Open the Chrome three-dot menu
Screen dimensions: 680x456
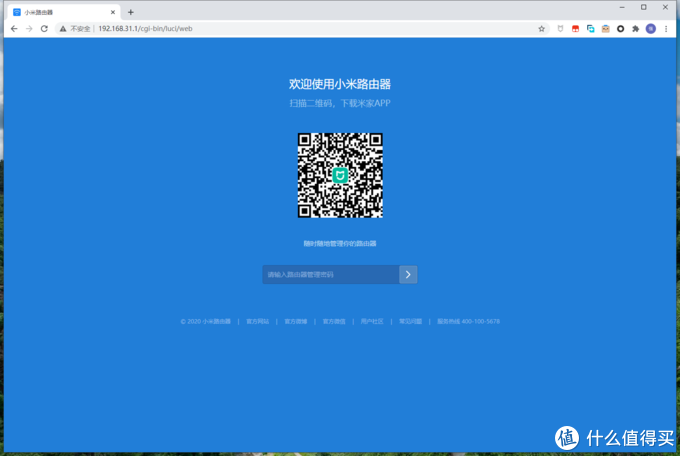pos(666,29)
